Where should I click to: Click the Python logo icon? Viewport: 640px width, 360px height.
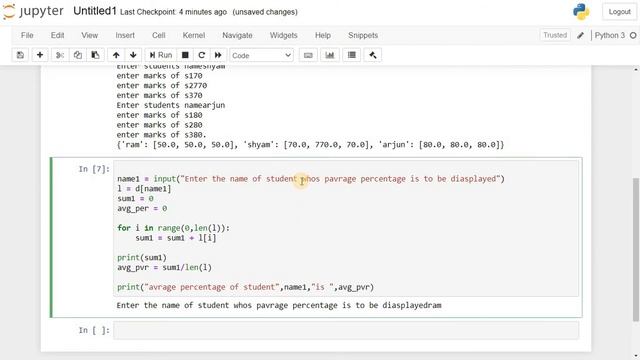[581, 12]
